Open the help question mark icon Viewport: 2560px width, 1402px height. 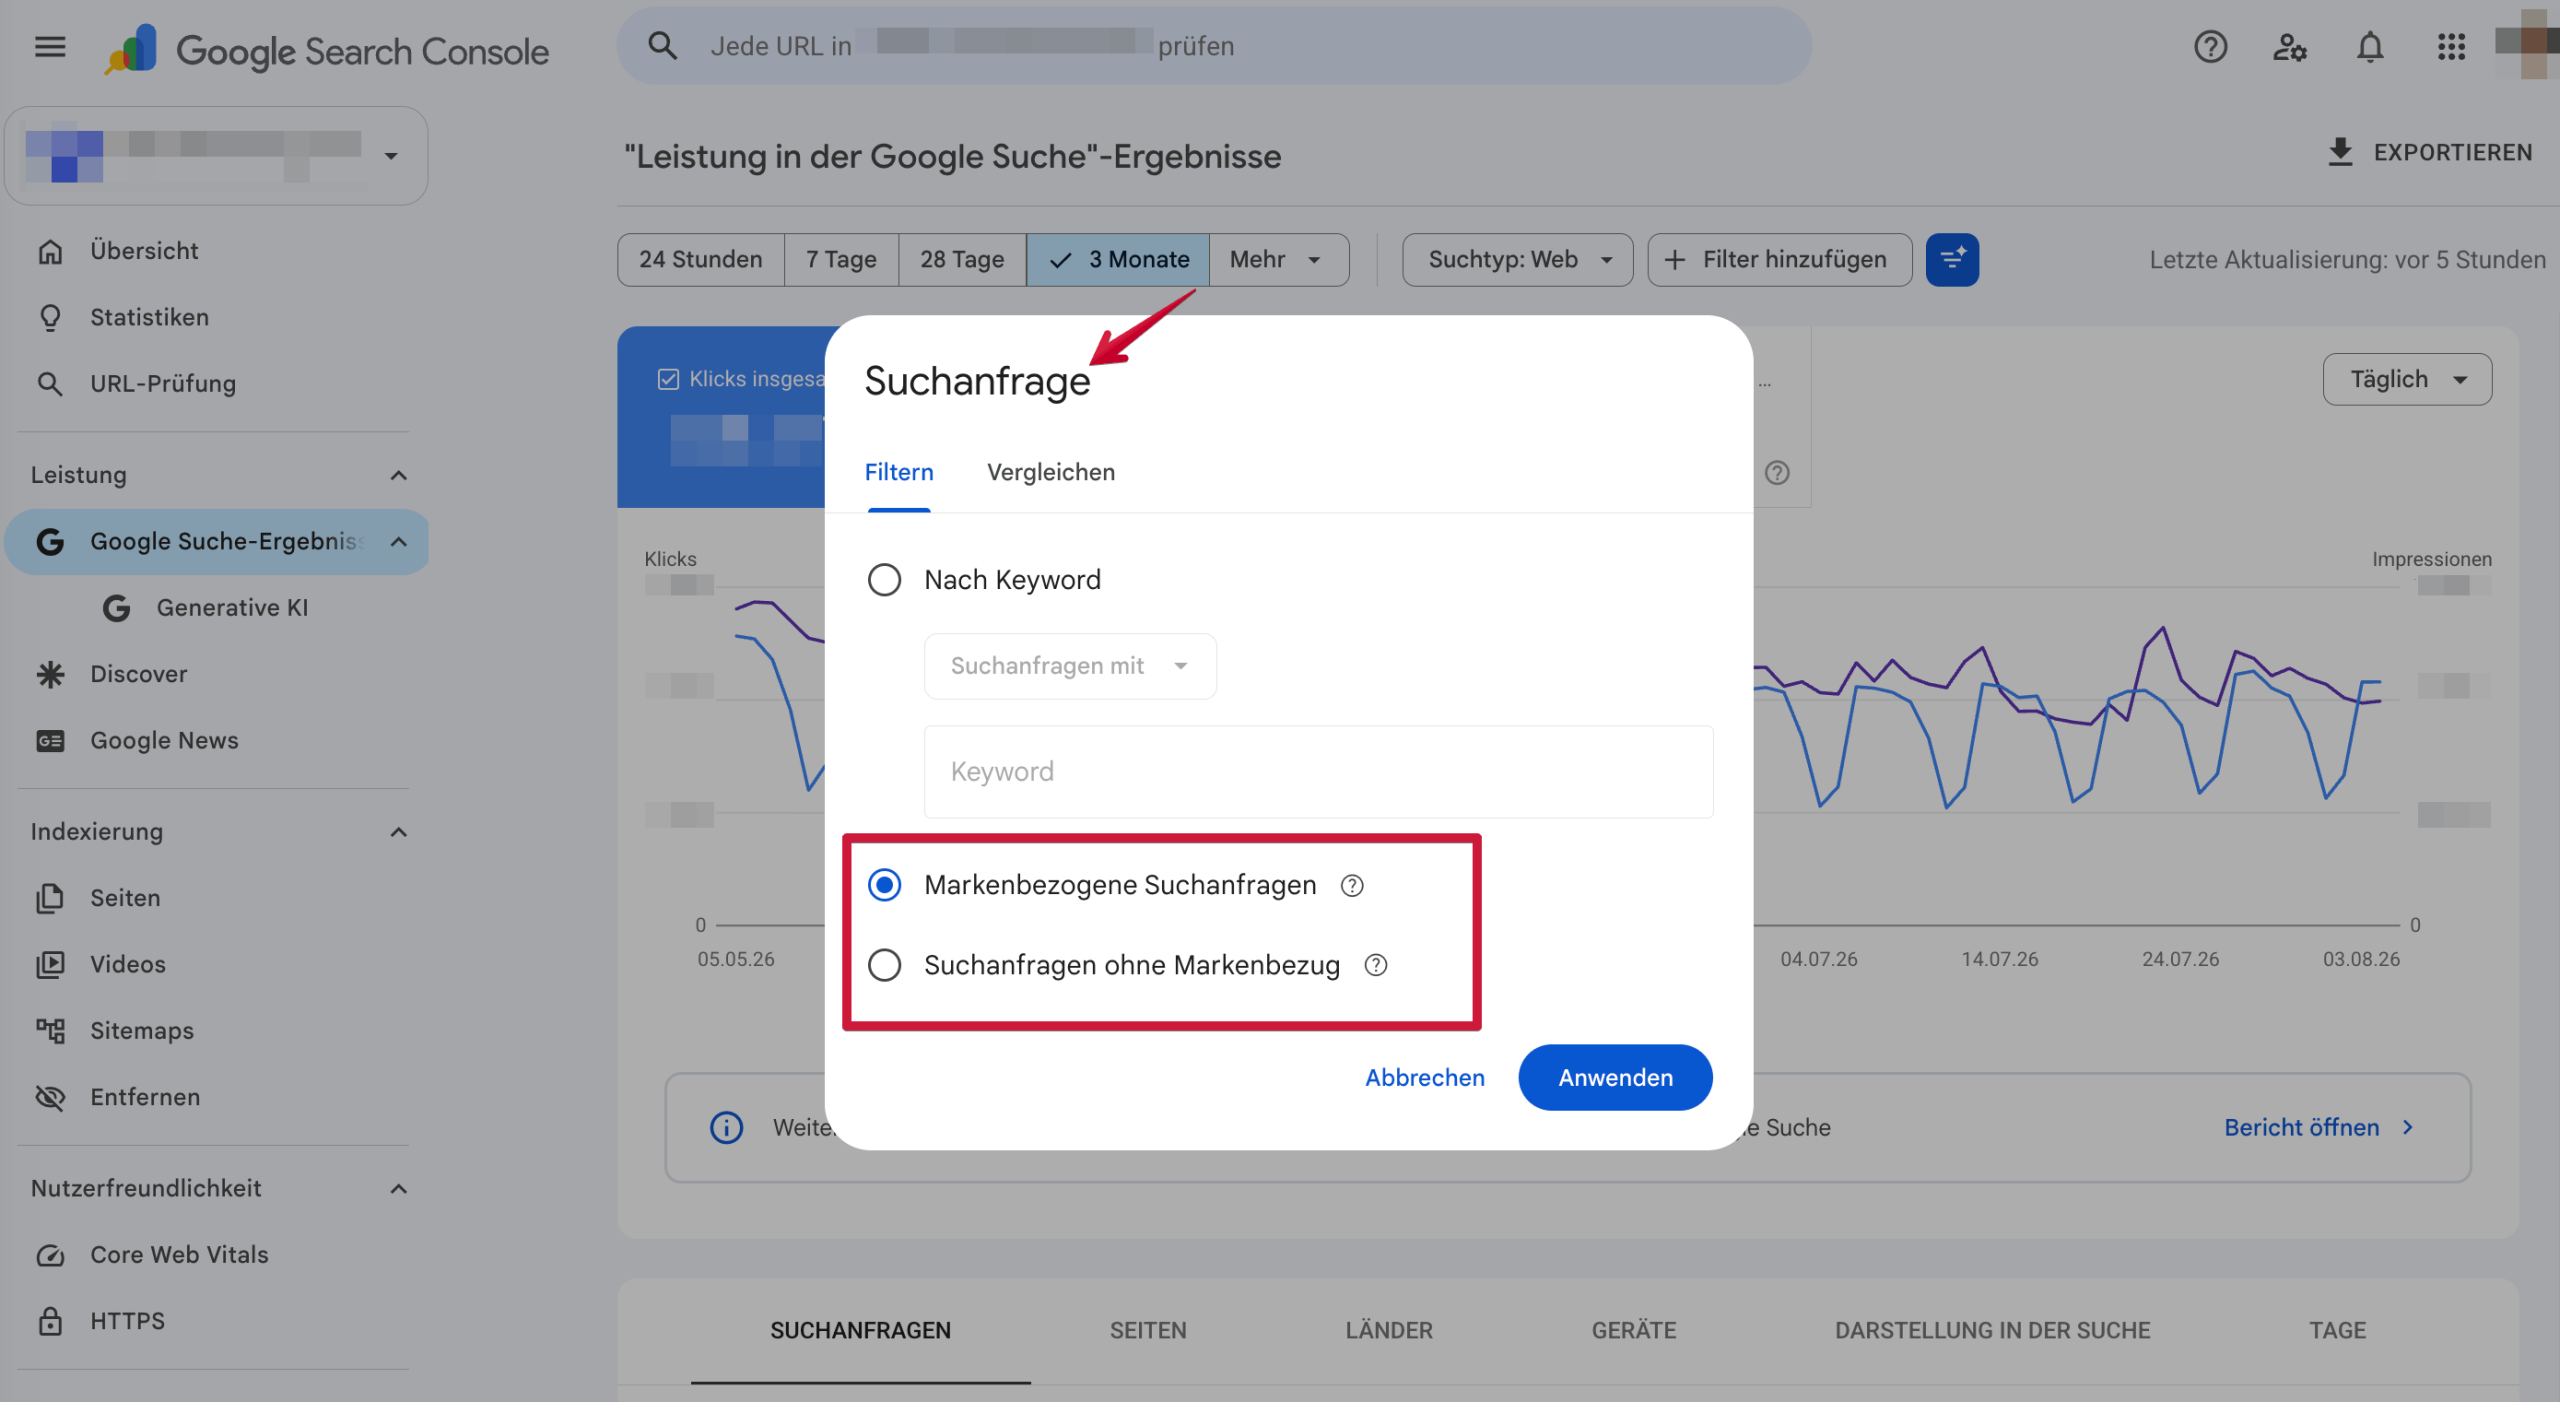point(2210,47)
